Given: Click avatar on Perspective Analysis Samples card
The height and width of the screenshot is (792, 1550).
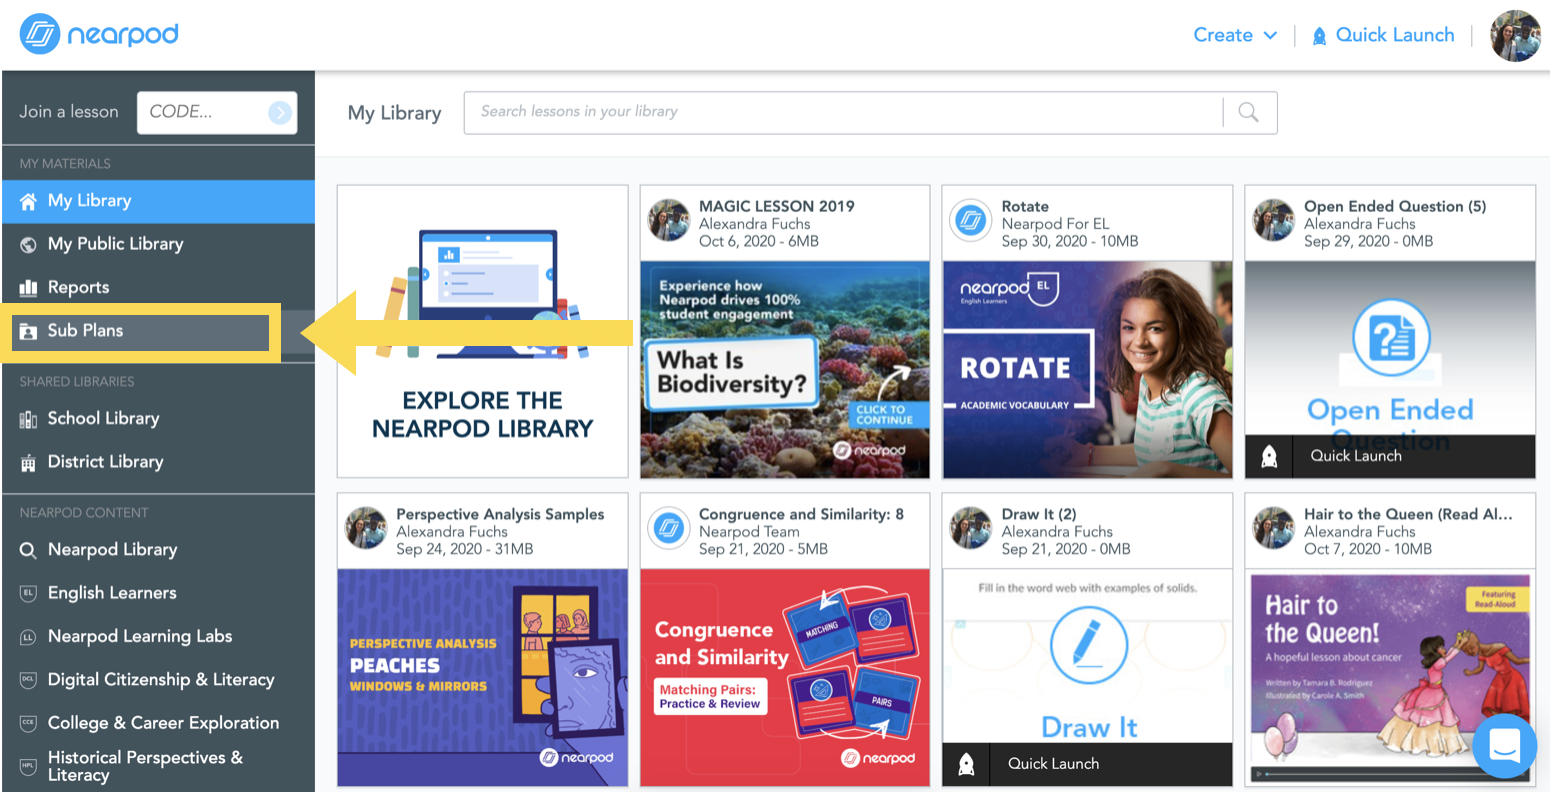Looking at the screenshot, I should 366,528.
